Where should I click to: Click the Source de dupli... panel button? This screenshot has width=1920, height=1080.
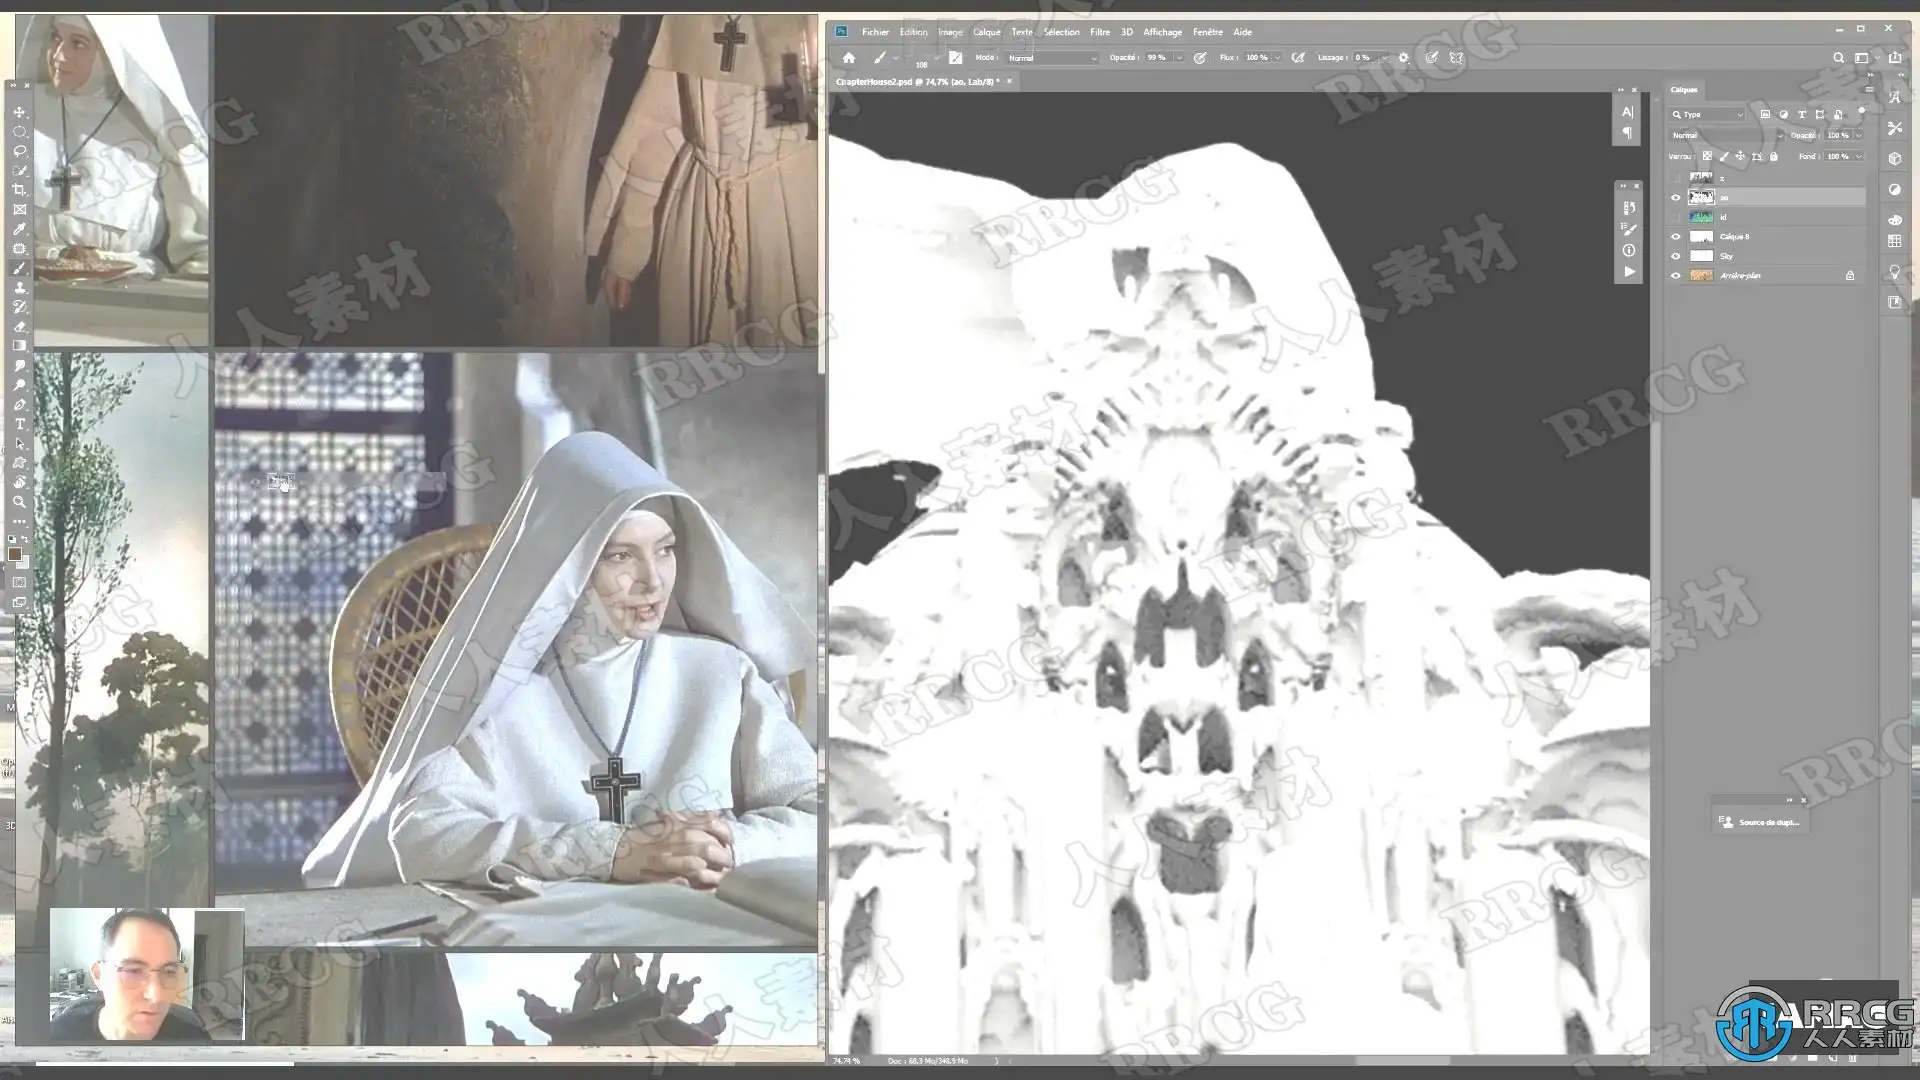click(1760, 822)
